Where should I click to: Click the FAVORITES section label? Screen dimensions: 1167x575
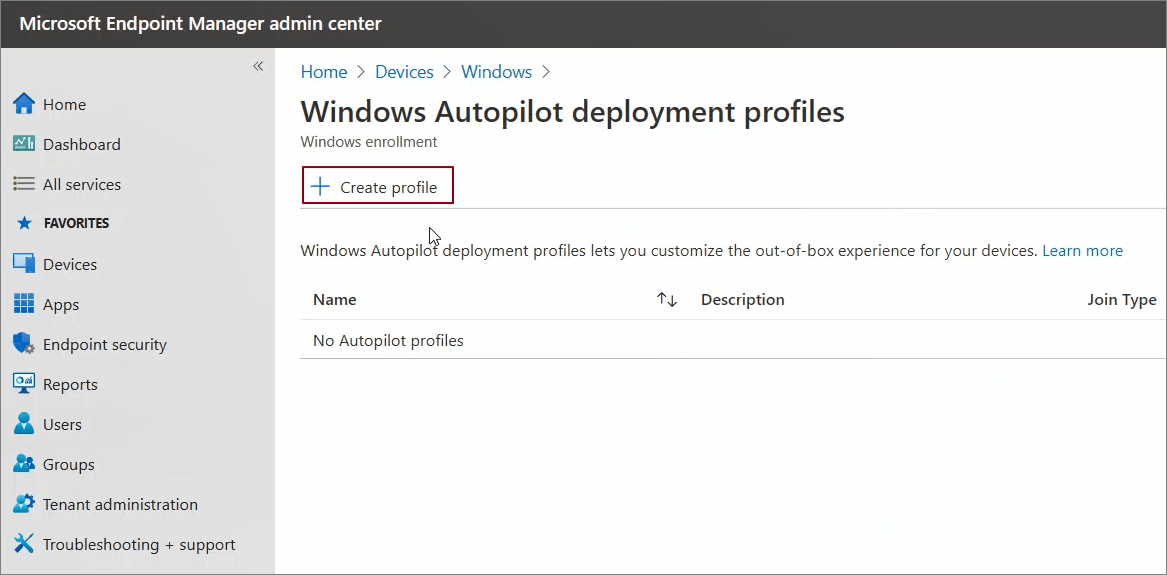tap(77, 223)
